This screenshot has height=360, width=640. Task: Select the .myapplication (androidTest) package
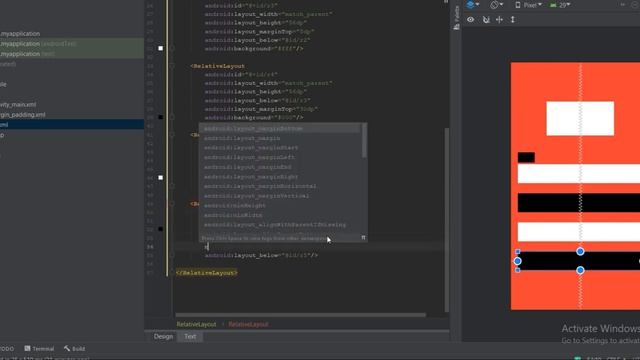click(x=38, y=44)
